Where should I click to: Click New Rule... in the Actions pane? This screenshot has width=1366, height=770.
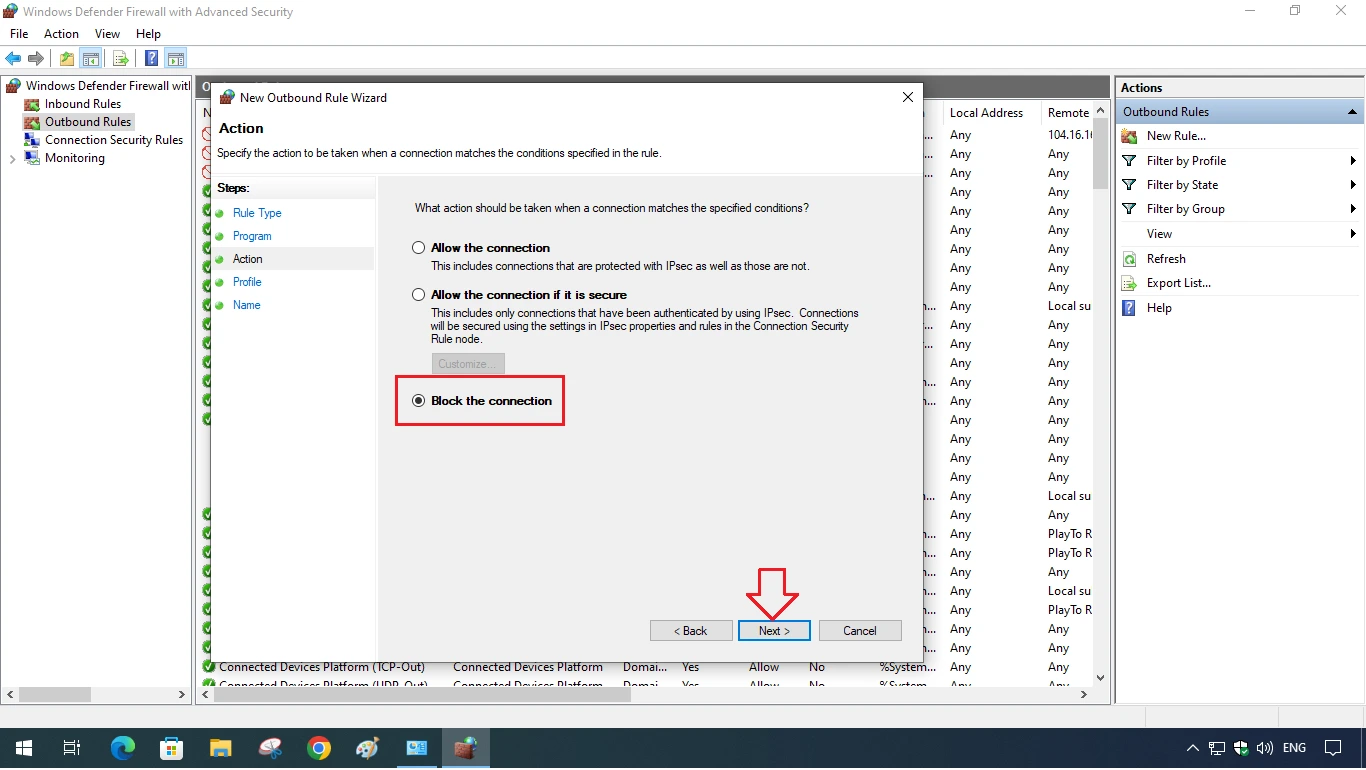point(1176,136)
